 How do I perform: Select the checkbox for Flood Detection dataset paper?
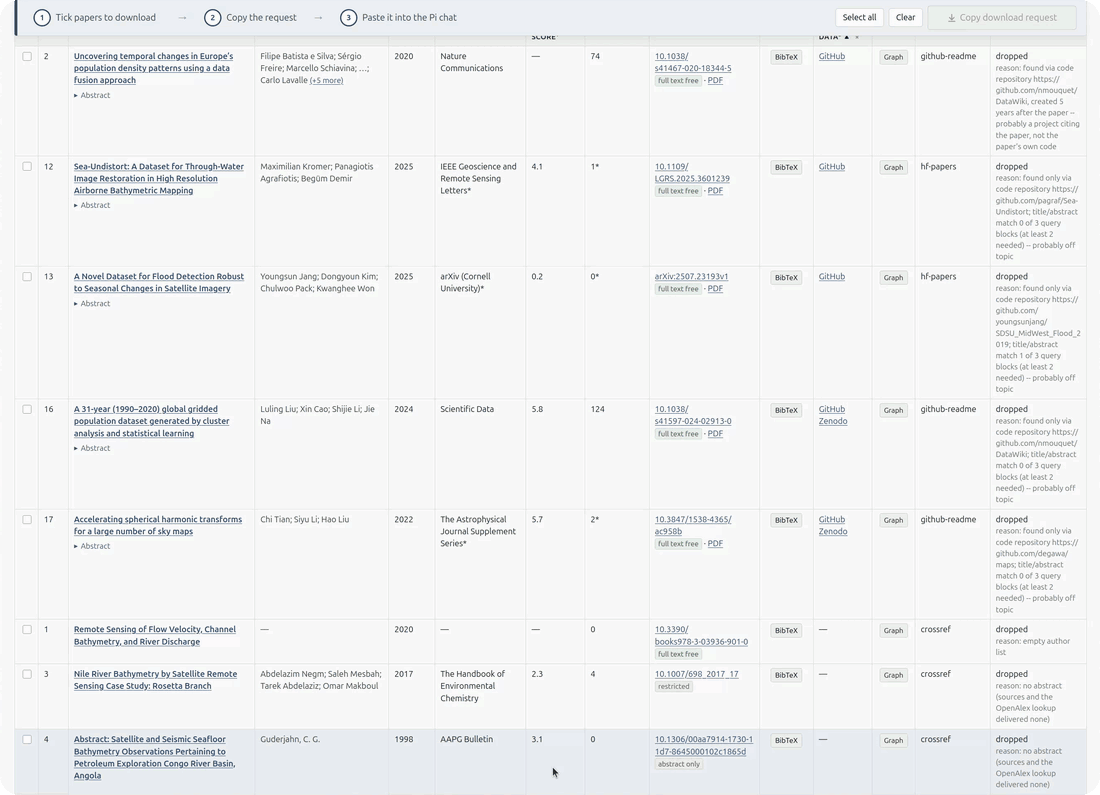[x=27, y=276]
